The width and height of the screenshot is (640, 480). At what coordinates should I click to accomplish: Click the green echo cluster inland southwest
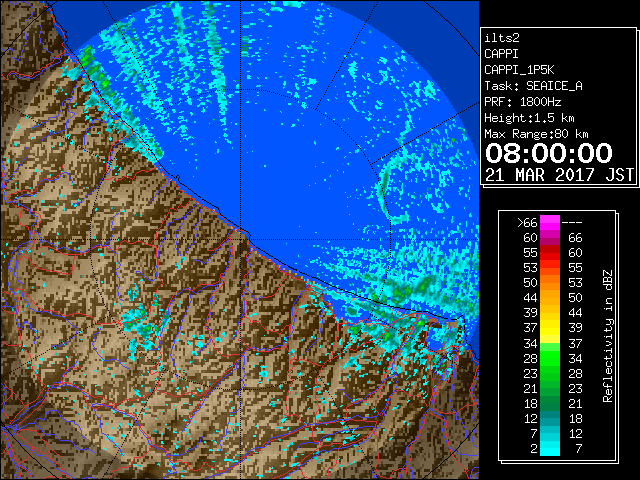pyautogui.click(x=141, y=324)
